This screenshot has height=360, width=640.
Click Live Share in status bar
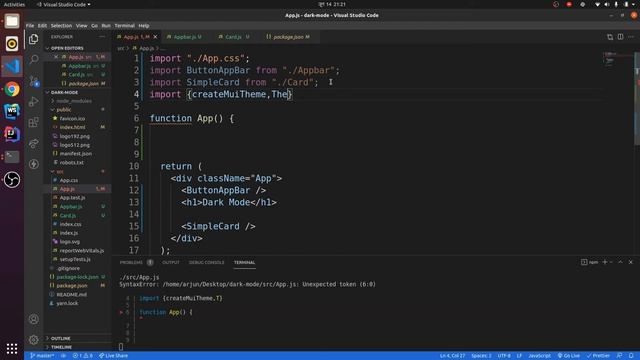113,356
